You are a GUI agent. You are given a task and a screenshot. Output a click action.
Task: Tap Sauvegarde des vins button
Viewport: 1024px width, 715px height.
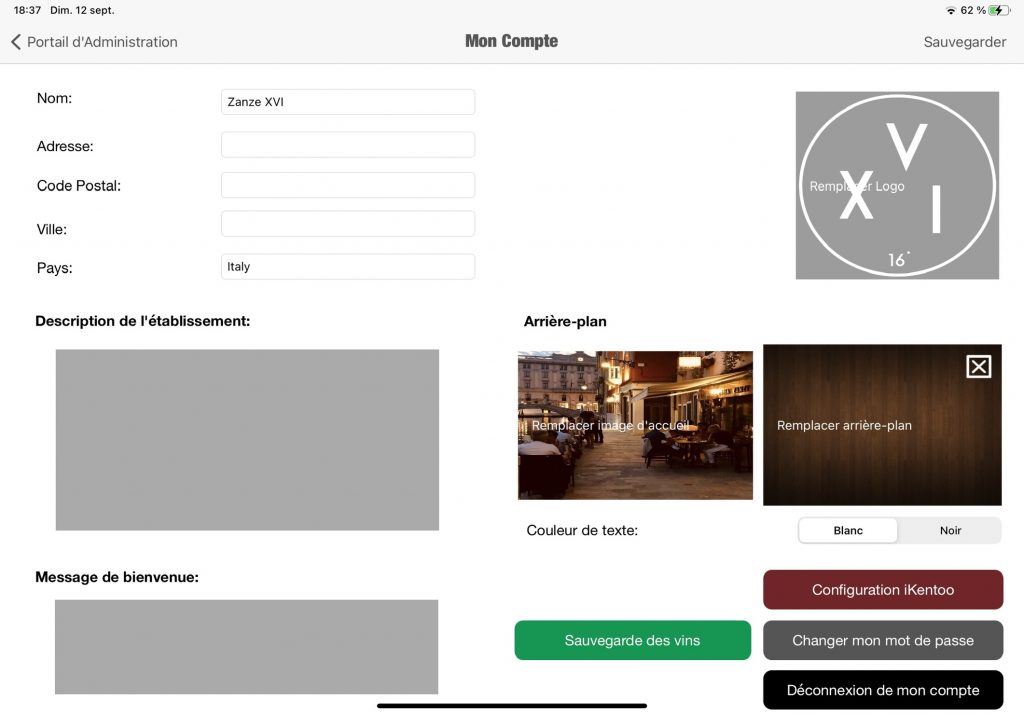pyautogui.click(x=633, y=641)
